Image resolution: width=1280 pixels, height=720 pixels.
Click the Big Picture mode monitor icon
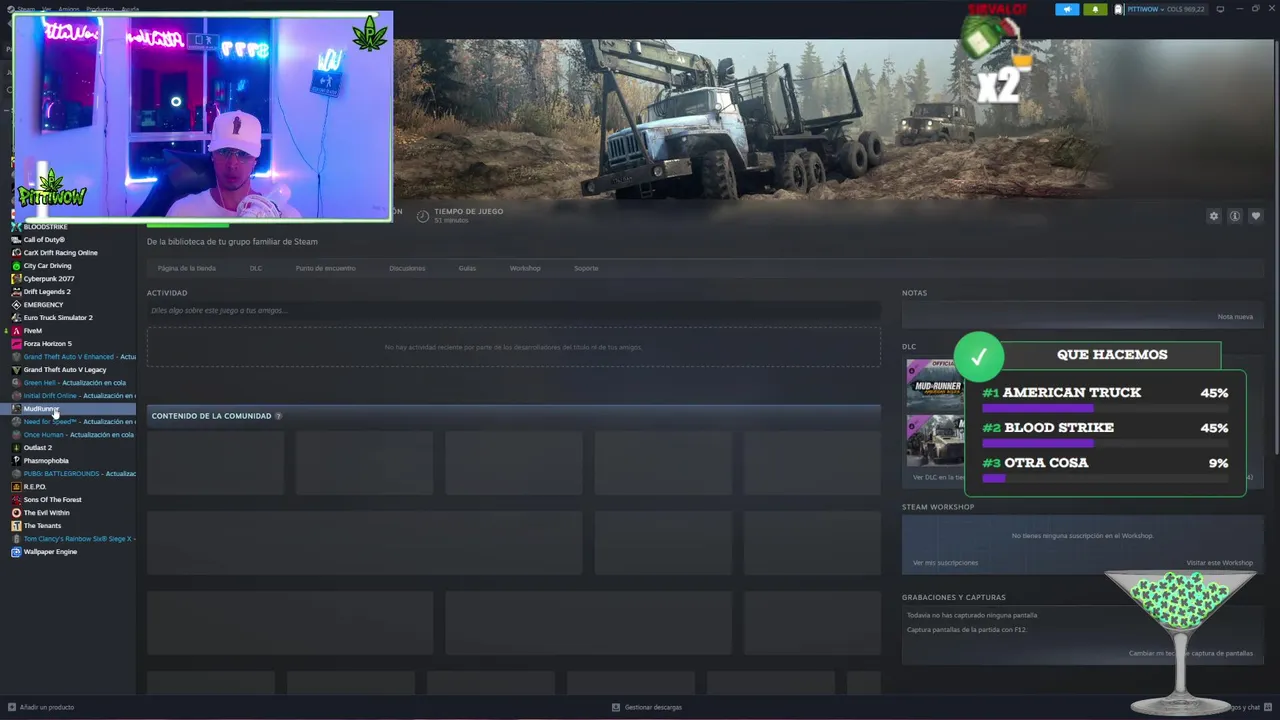(x=1220, y=9)
